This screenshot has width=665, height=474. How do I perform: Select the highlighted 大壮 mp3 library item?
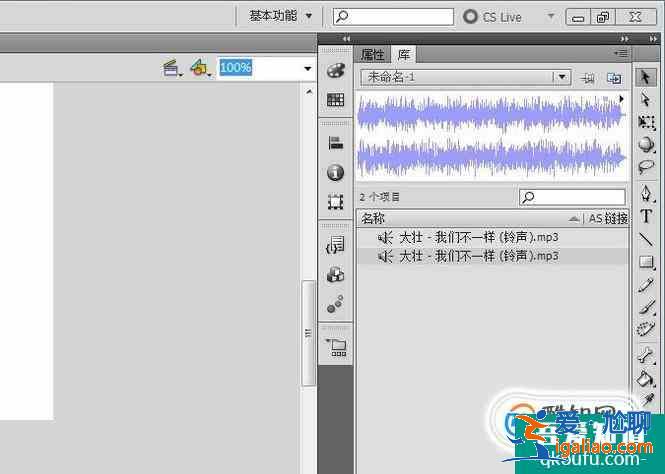(492, 256)
